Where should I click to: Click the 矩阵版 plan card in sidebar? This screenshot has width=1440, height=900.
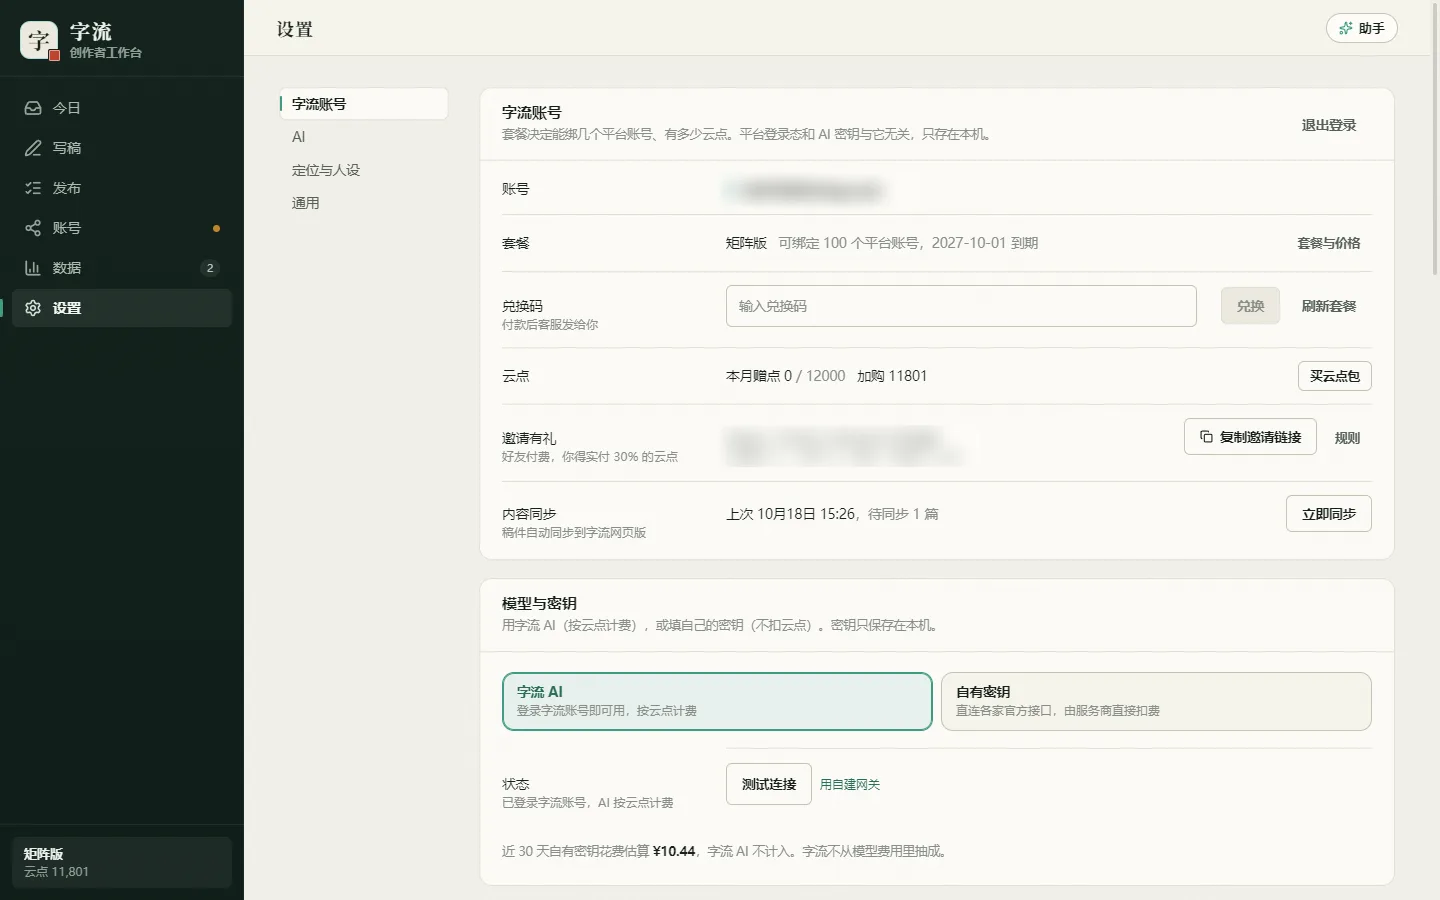pyautogui.click(x=122, y=862)
